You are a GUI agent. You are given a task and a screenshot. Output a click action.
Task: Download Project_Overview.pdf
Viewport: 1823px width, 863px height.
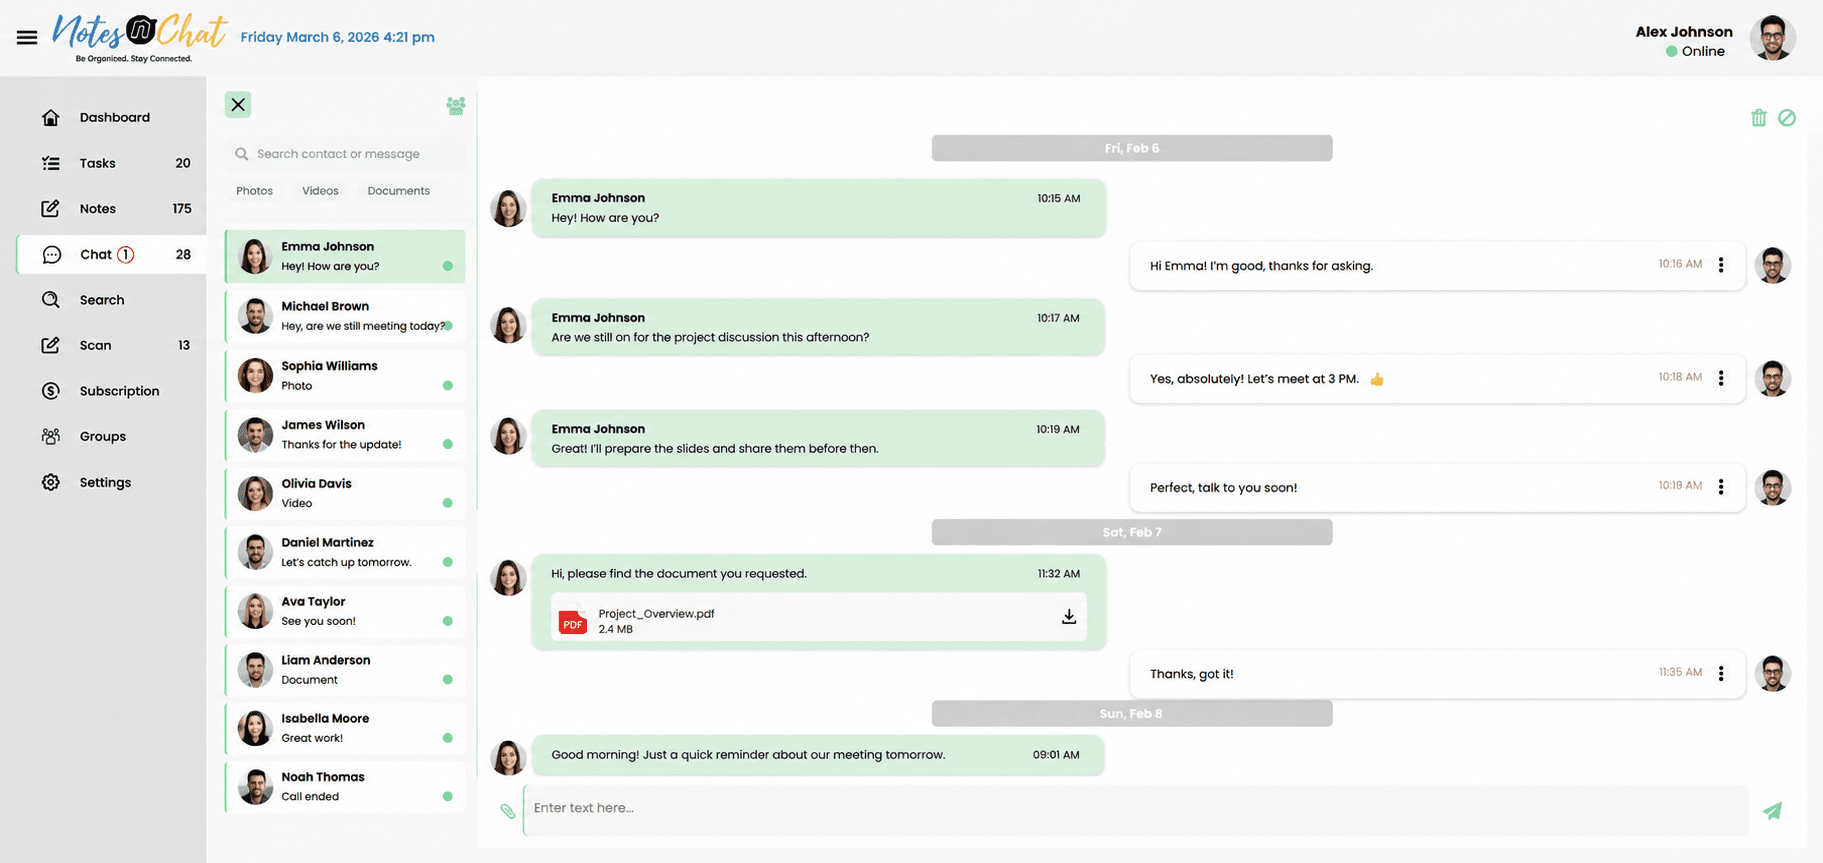point(1069,617)
